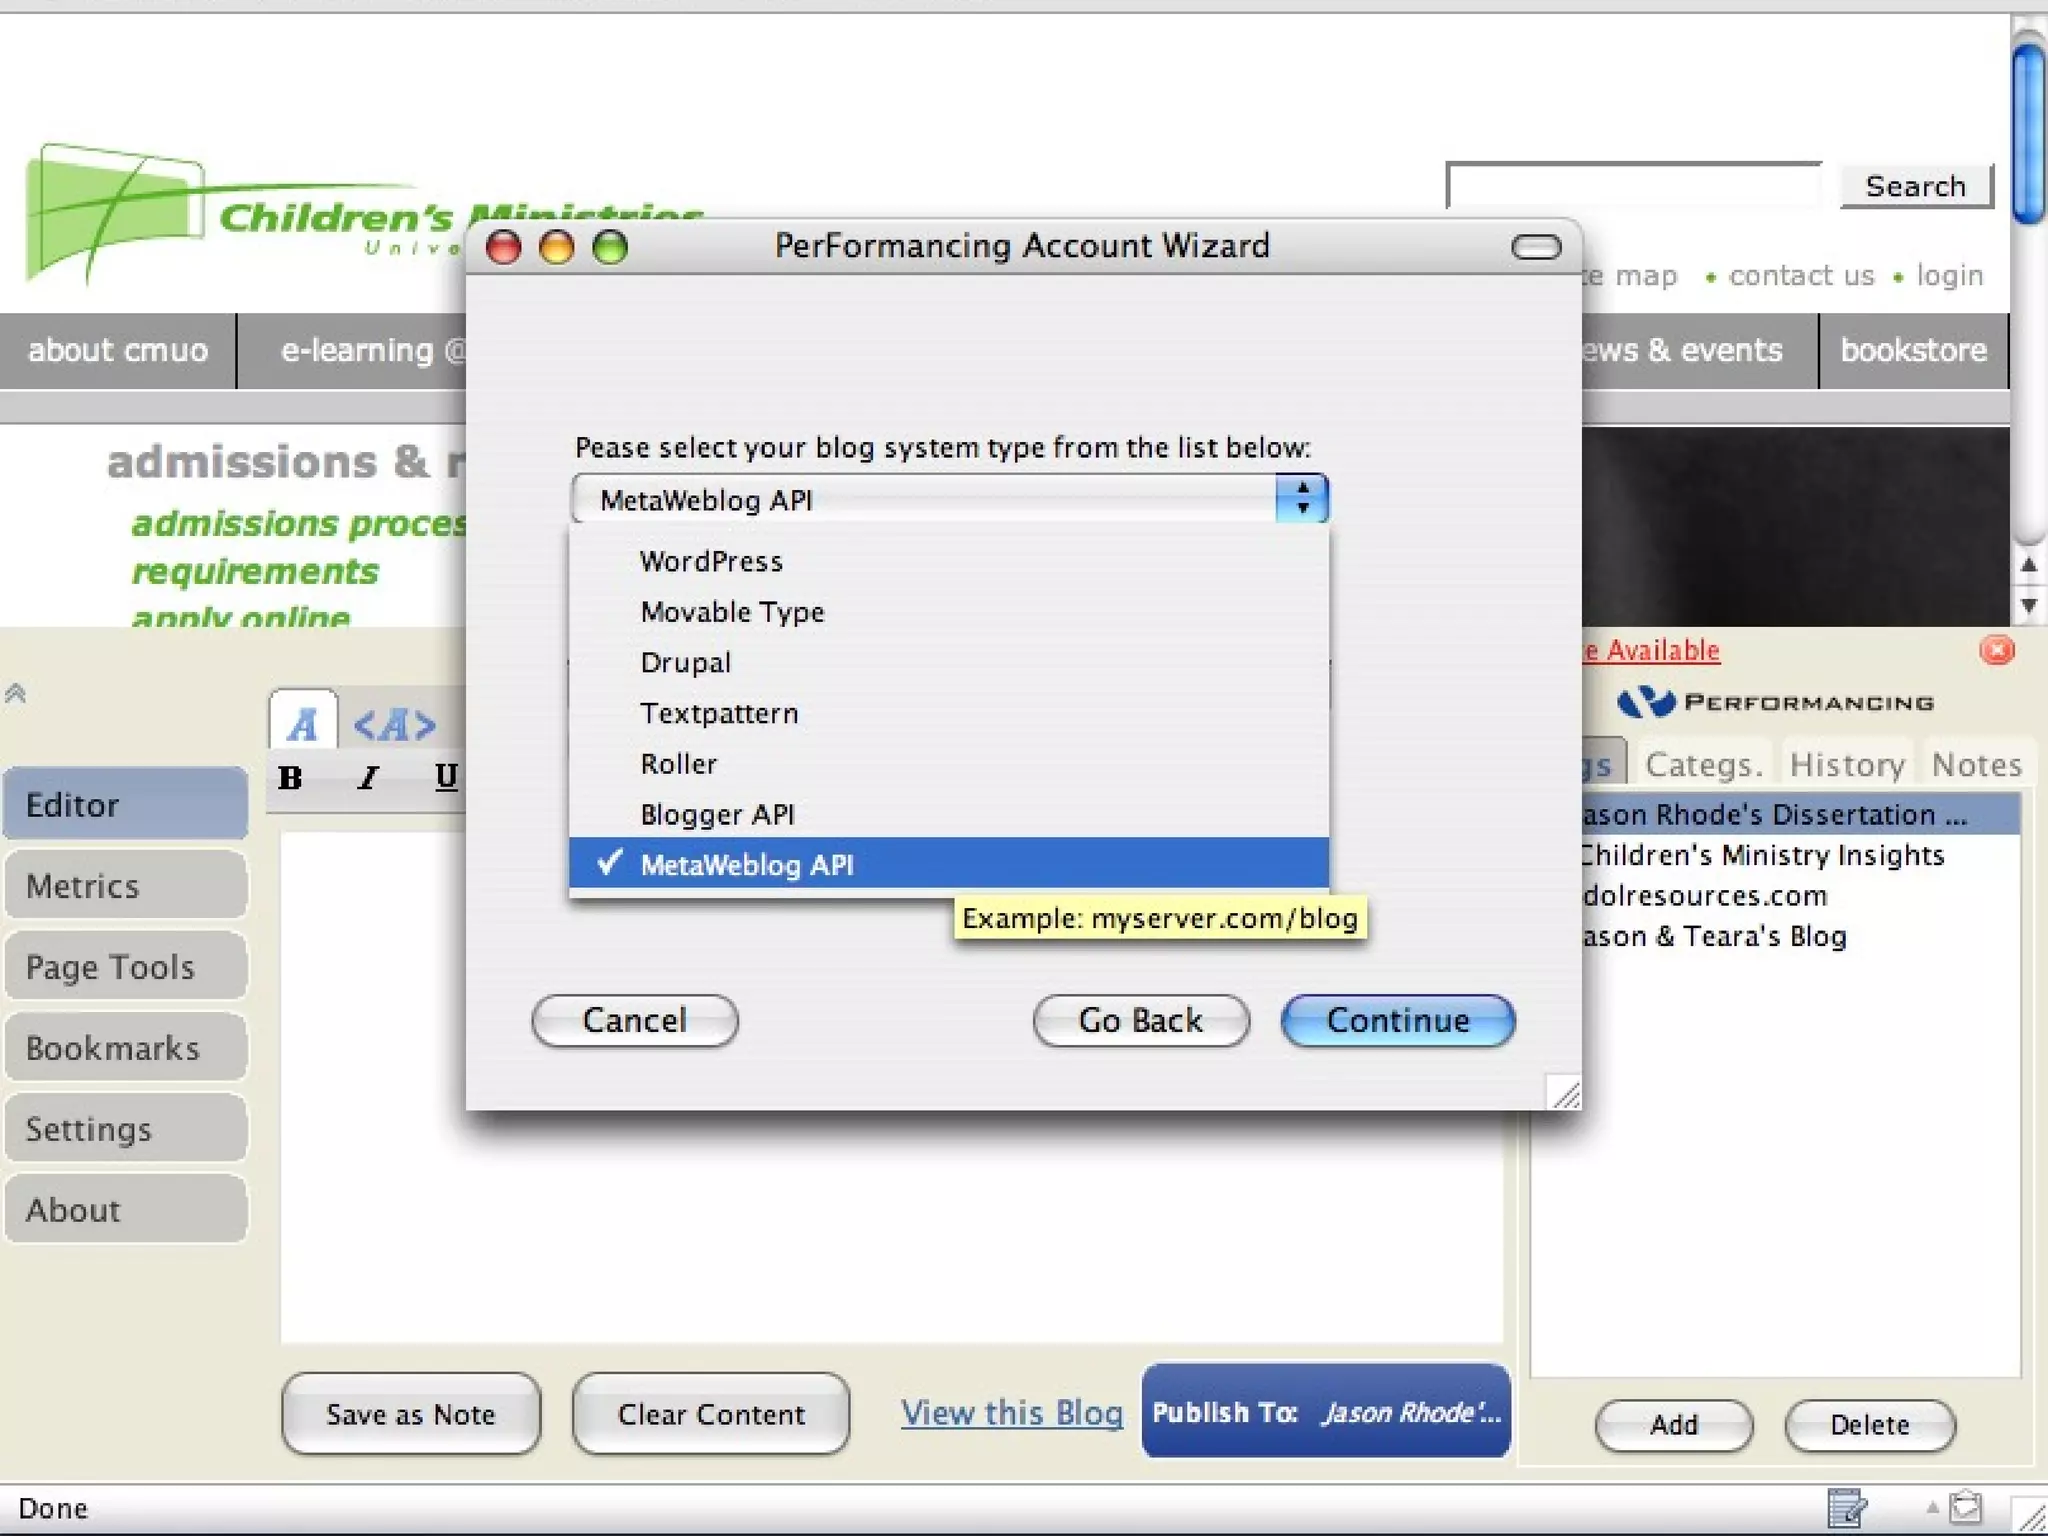Choose Blogger API option
Viewport: 2048px width, 1536px height.
click(717, 815)
